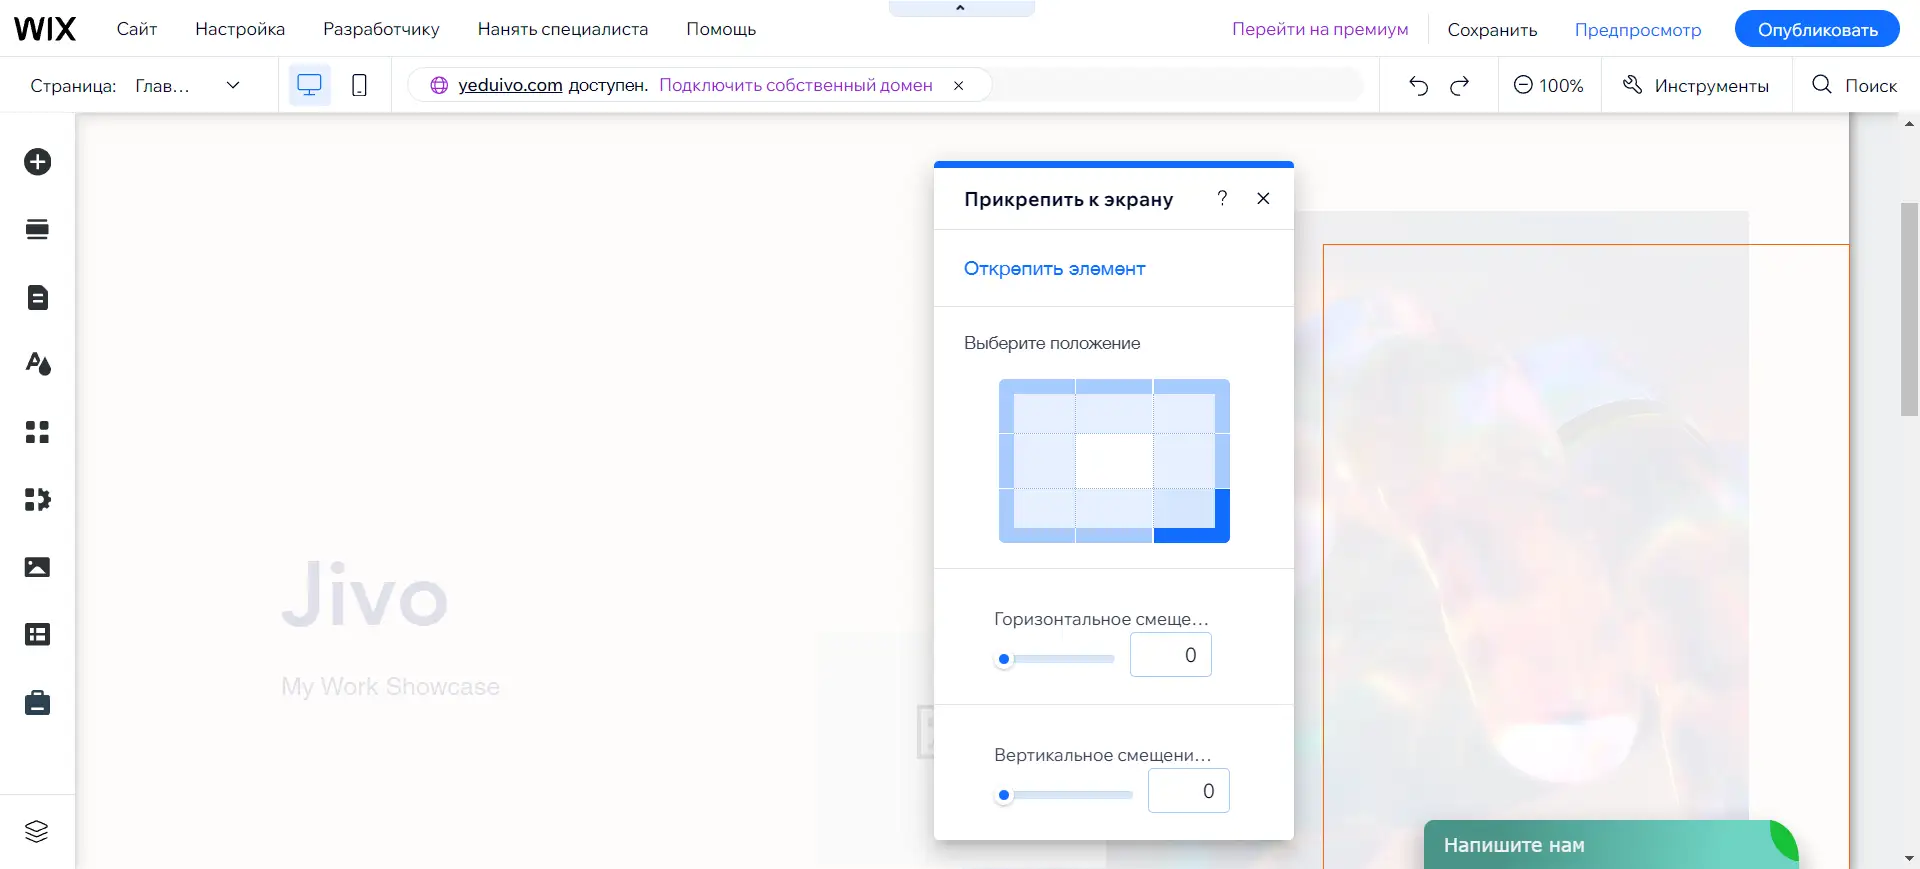Viewport: 1920px width, 869px height.
Task: Click the Опубликовать button
Action: [x=1817, y=29]
